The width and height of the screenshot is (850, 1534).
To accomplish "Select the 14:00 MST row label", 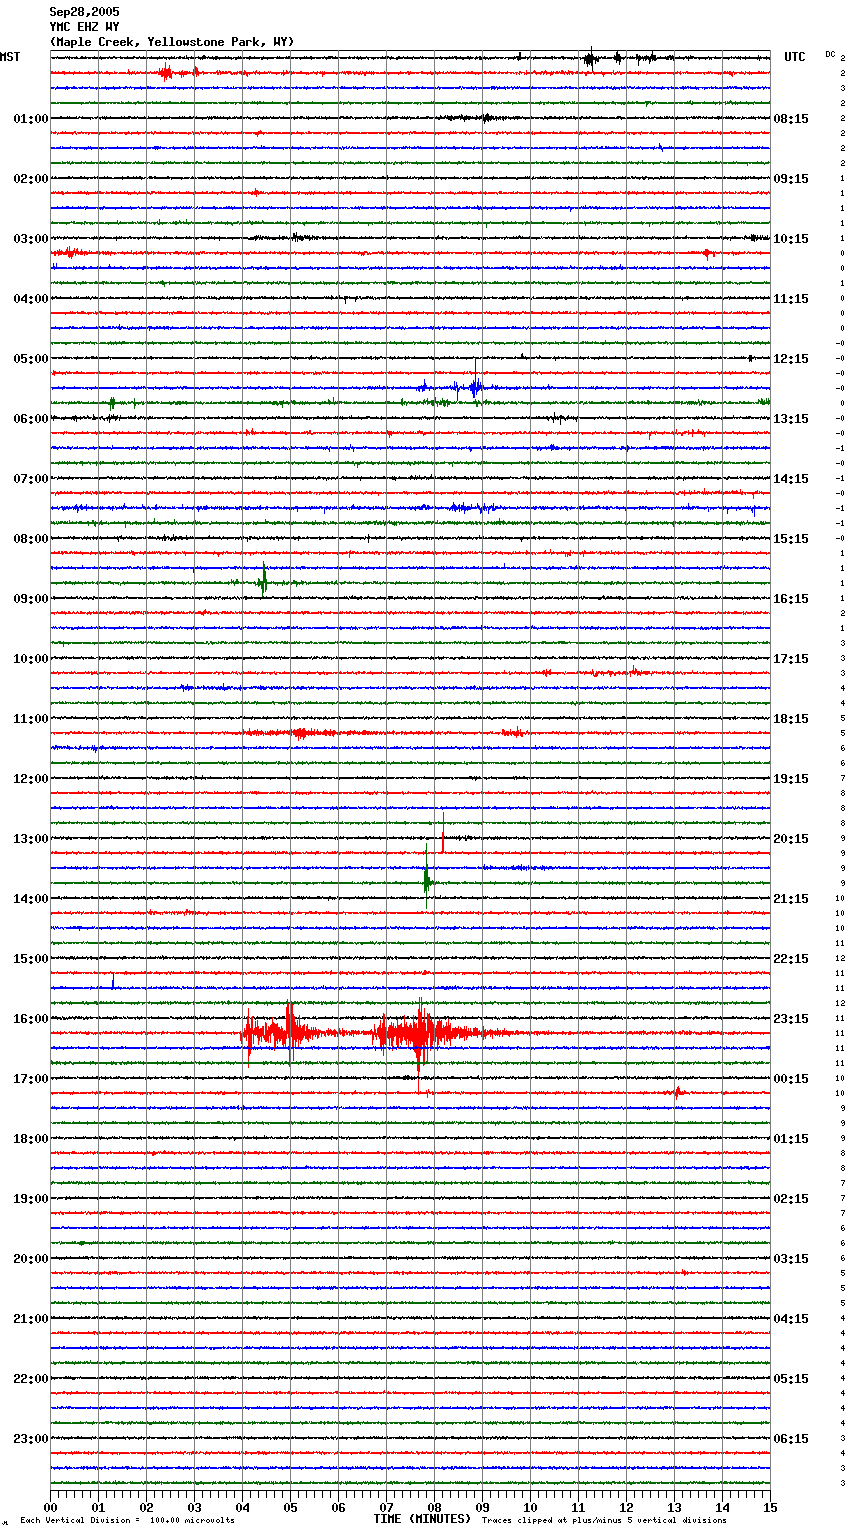I will click(31, 899).
